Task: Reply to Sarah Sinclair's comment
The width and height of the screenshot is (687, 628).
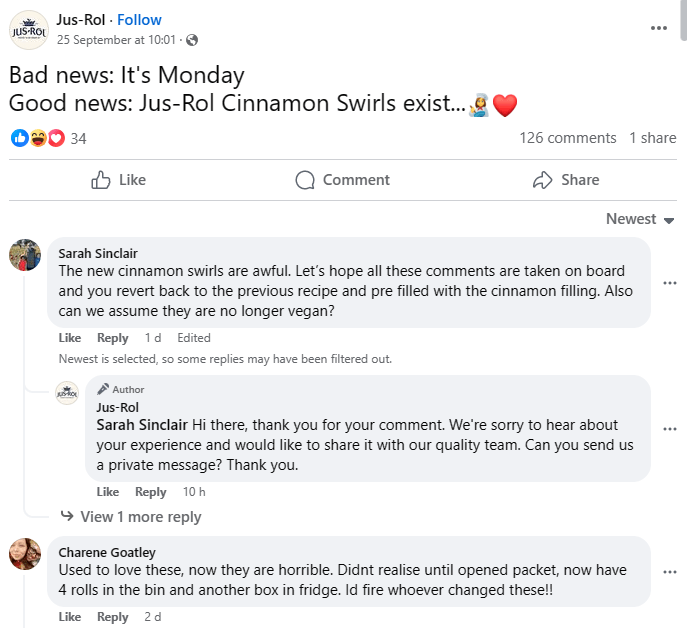Action: click(x=113, y=338)
